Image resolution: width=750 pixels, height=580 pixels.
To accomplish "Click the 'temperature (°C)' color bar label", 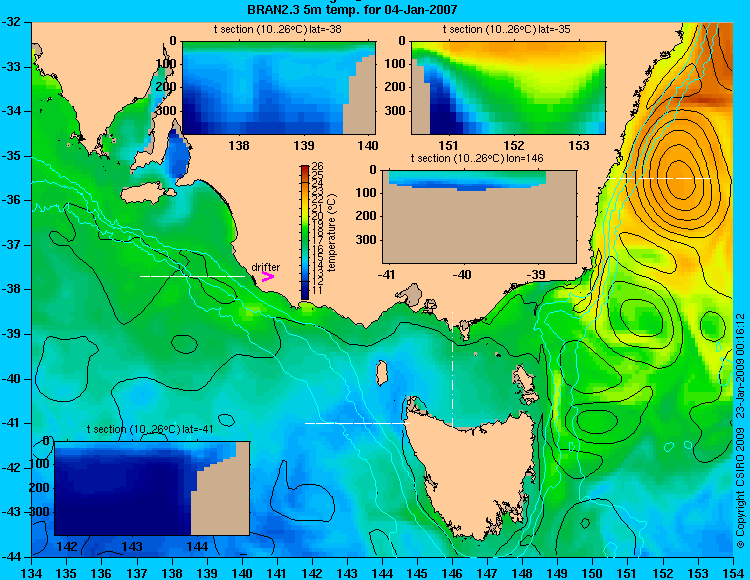I will click(332, 233).
